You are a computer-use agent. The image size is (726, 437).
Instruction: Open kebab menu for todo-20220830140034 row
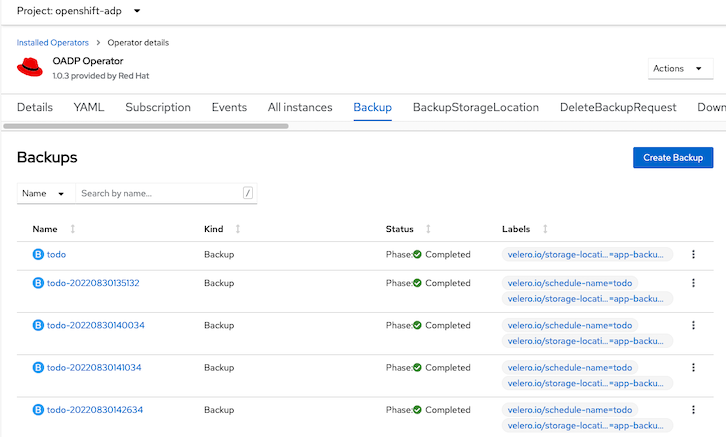693,325
